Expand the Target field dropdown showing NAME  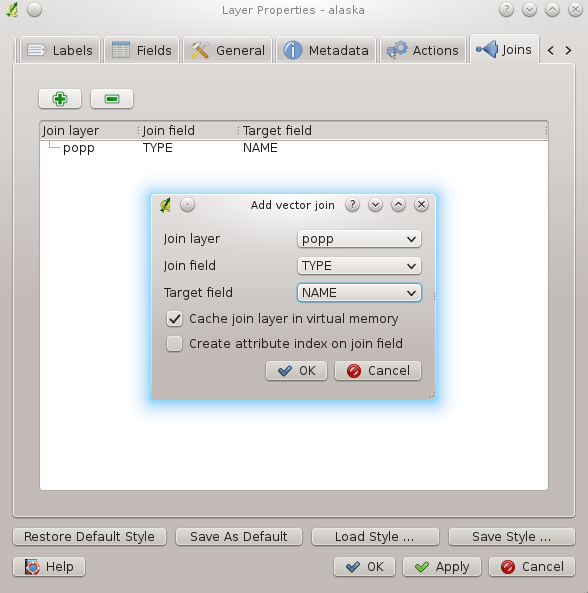[x=359, y=293]
